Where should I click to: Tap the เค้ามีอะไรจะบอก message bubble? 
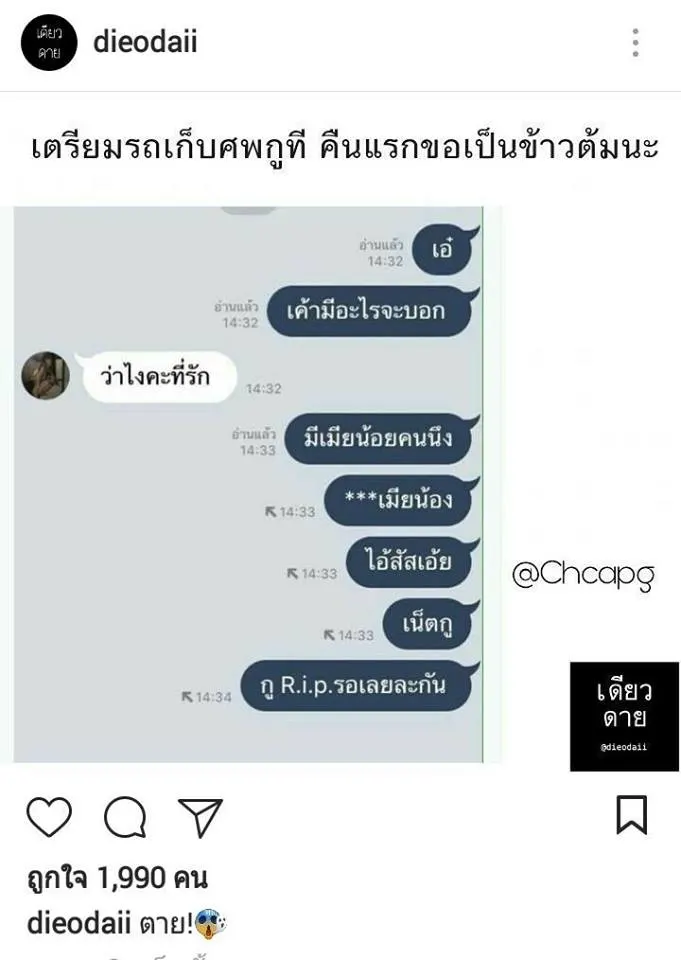371,312
